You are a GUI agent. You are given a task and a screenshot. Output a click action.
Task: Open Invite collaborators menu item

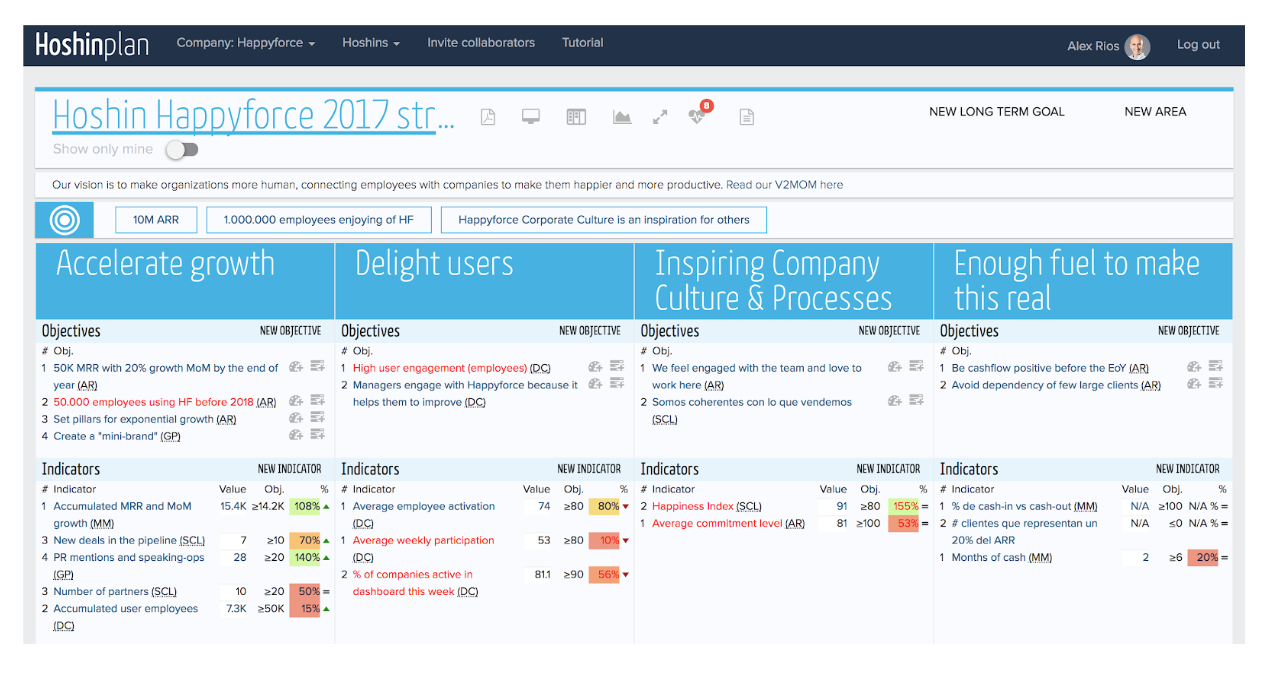pos(481,43)
